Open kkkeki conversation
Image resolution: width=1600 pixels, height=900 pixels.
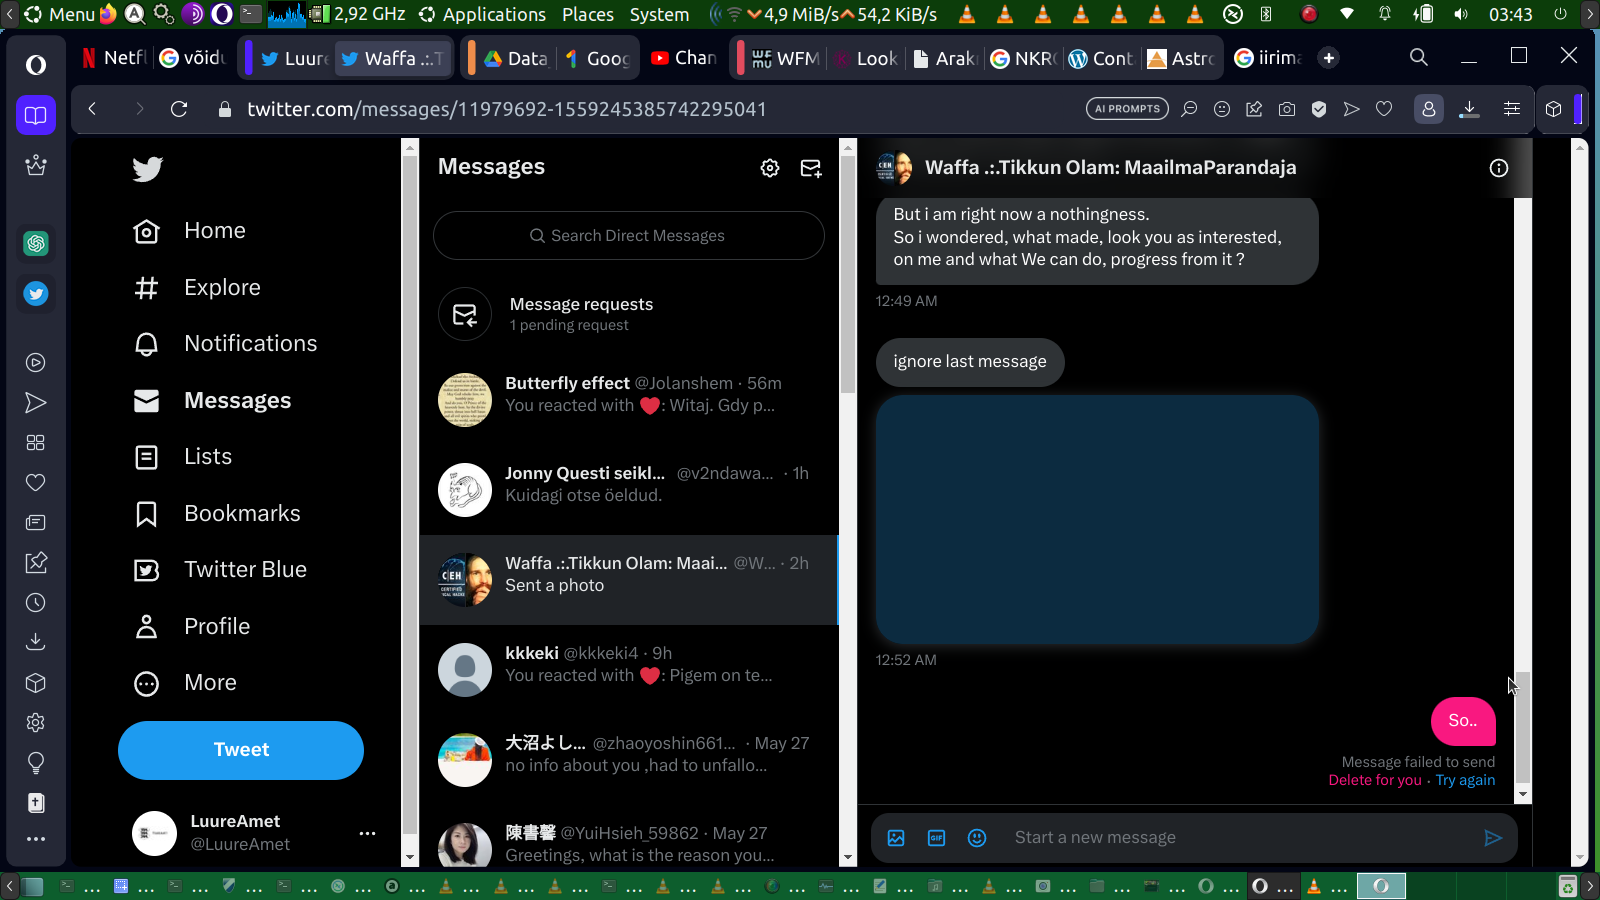[x=629, y=670]
